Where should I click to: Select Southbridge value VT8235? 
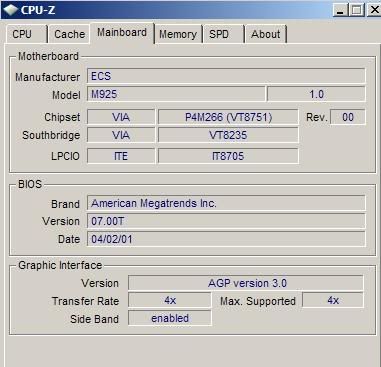[228, 135]
